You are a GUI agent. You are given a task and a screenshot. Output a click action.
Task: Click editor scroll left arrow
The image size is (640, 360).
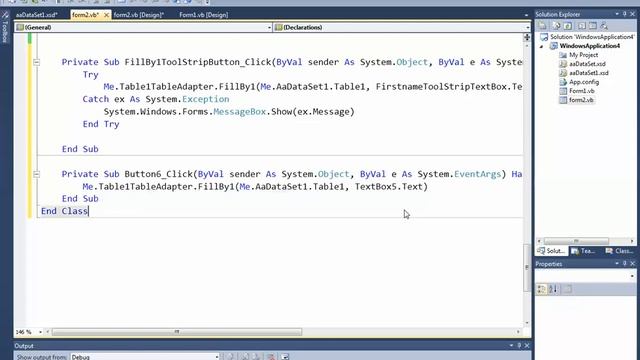pos(48,332)
